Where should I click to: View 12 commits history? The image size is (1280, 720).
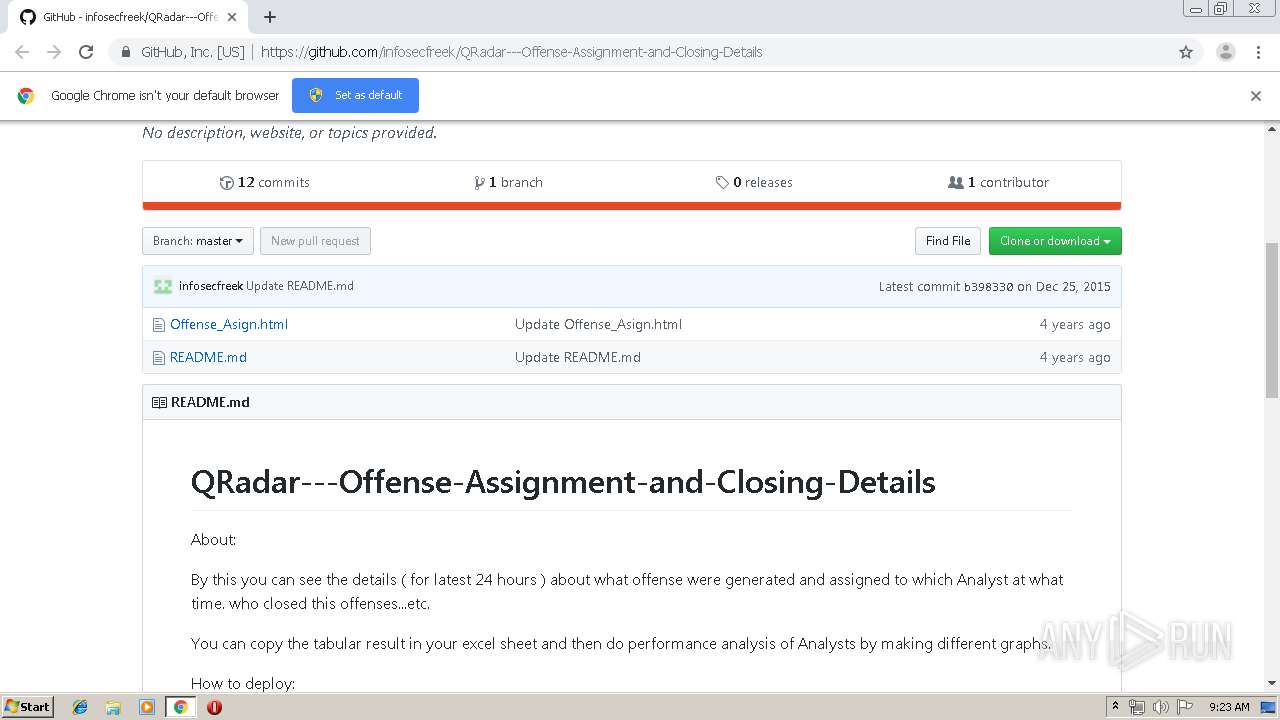[265, 182]
